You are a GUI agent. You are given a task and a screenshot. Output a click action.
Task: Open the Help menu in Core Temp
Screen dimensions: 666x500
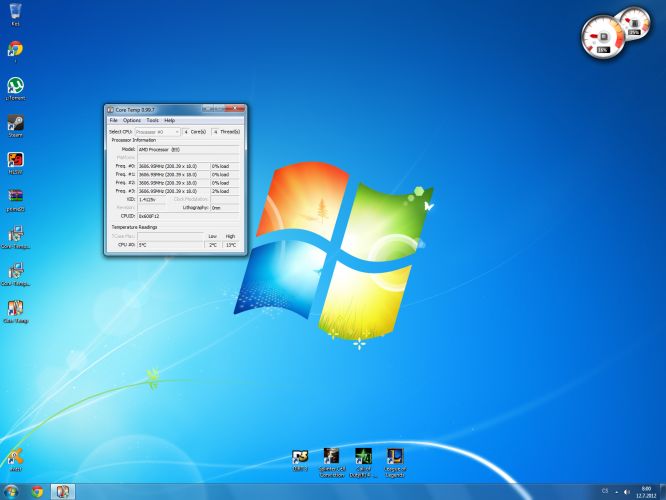pos(169,121)
